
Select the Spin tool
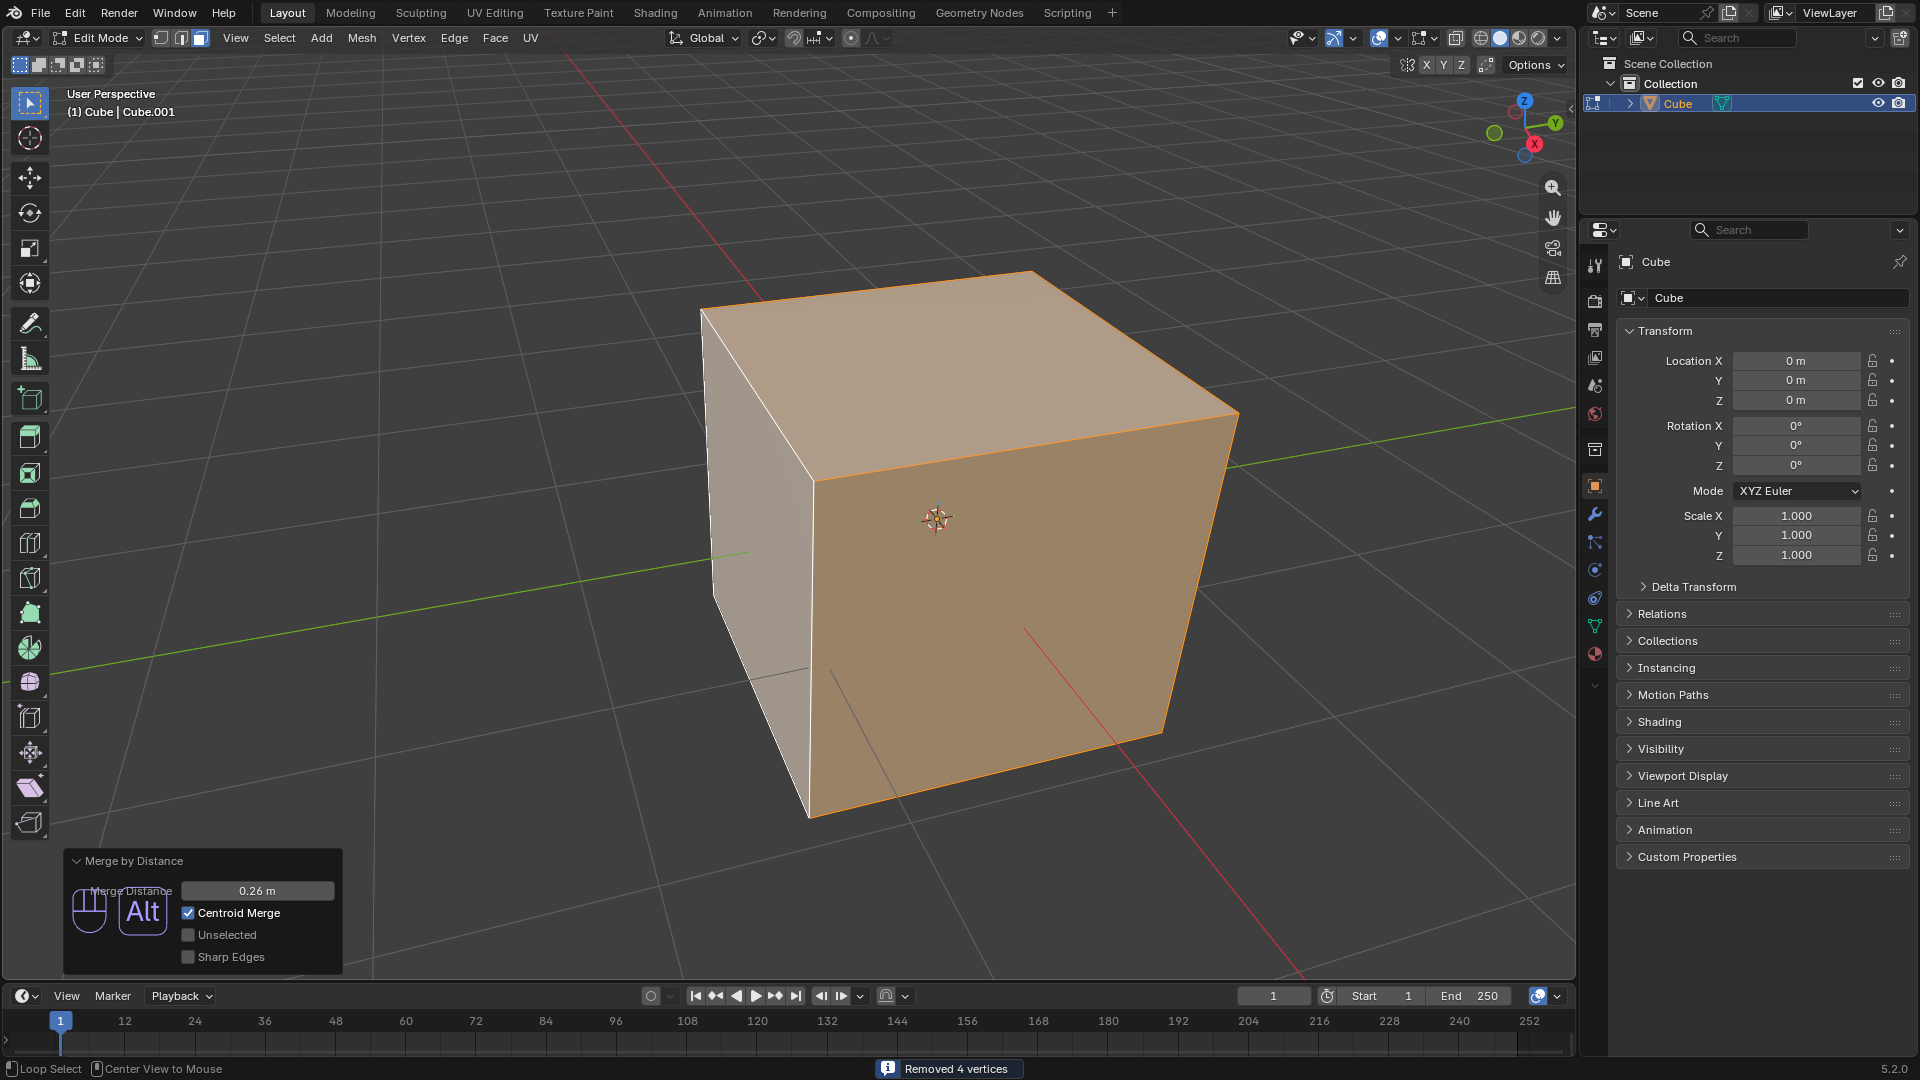[x=30, y=648]
